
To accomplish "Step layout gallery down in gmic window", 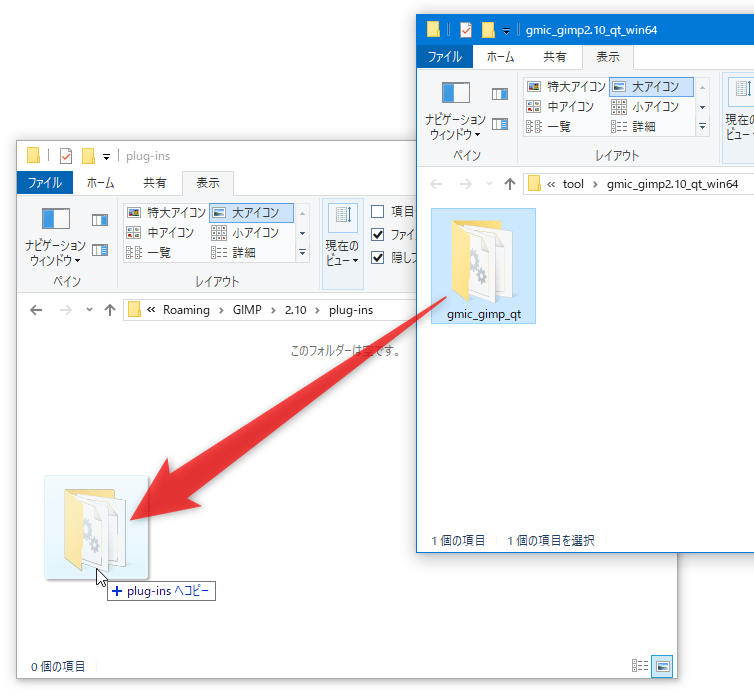I will coord(703,107).
